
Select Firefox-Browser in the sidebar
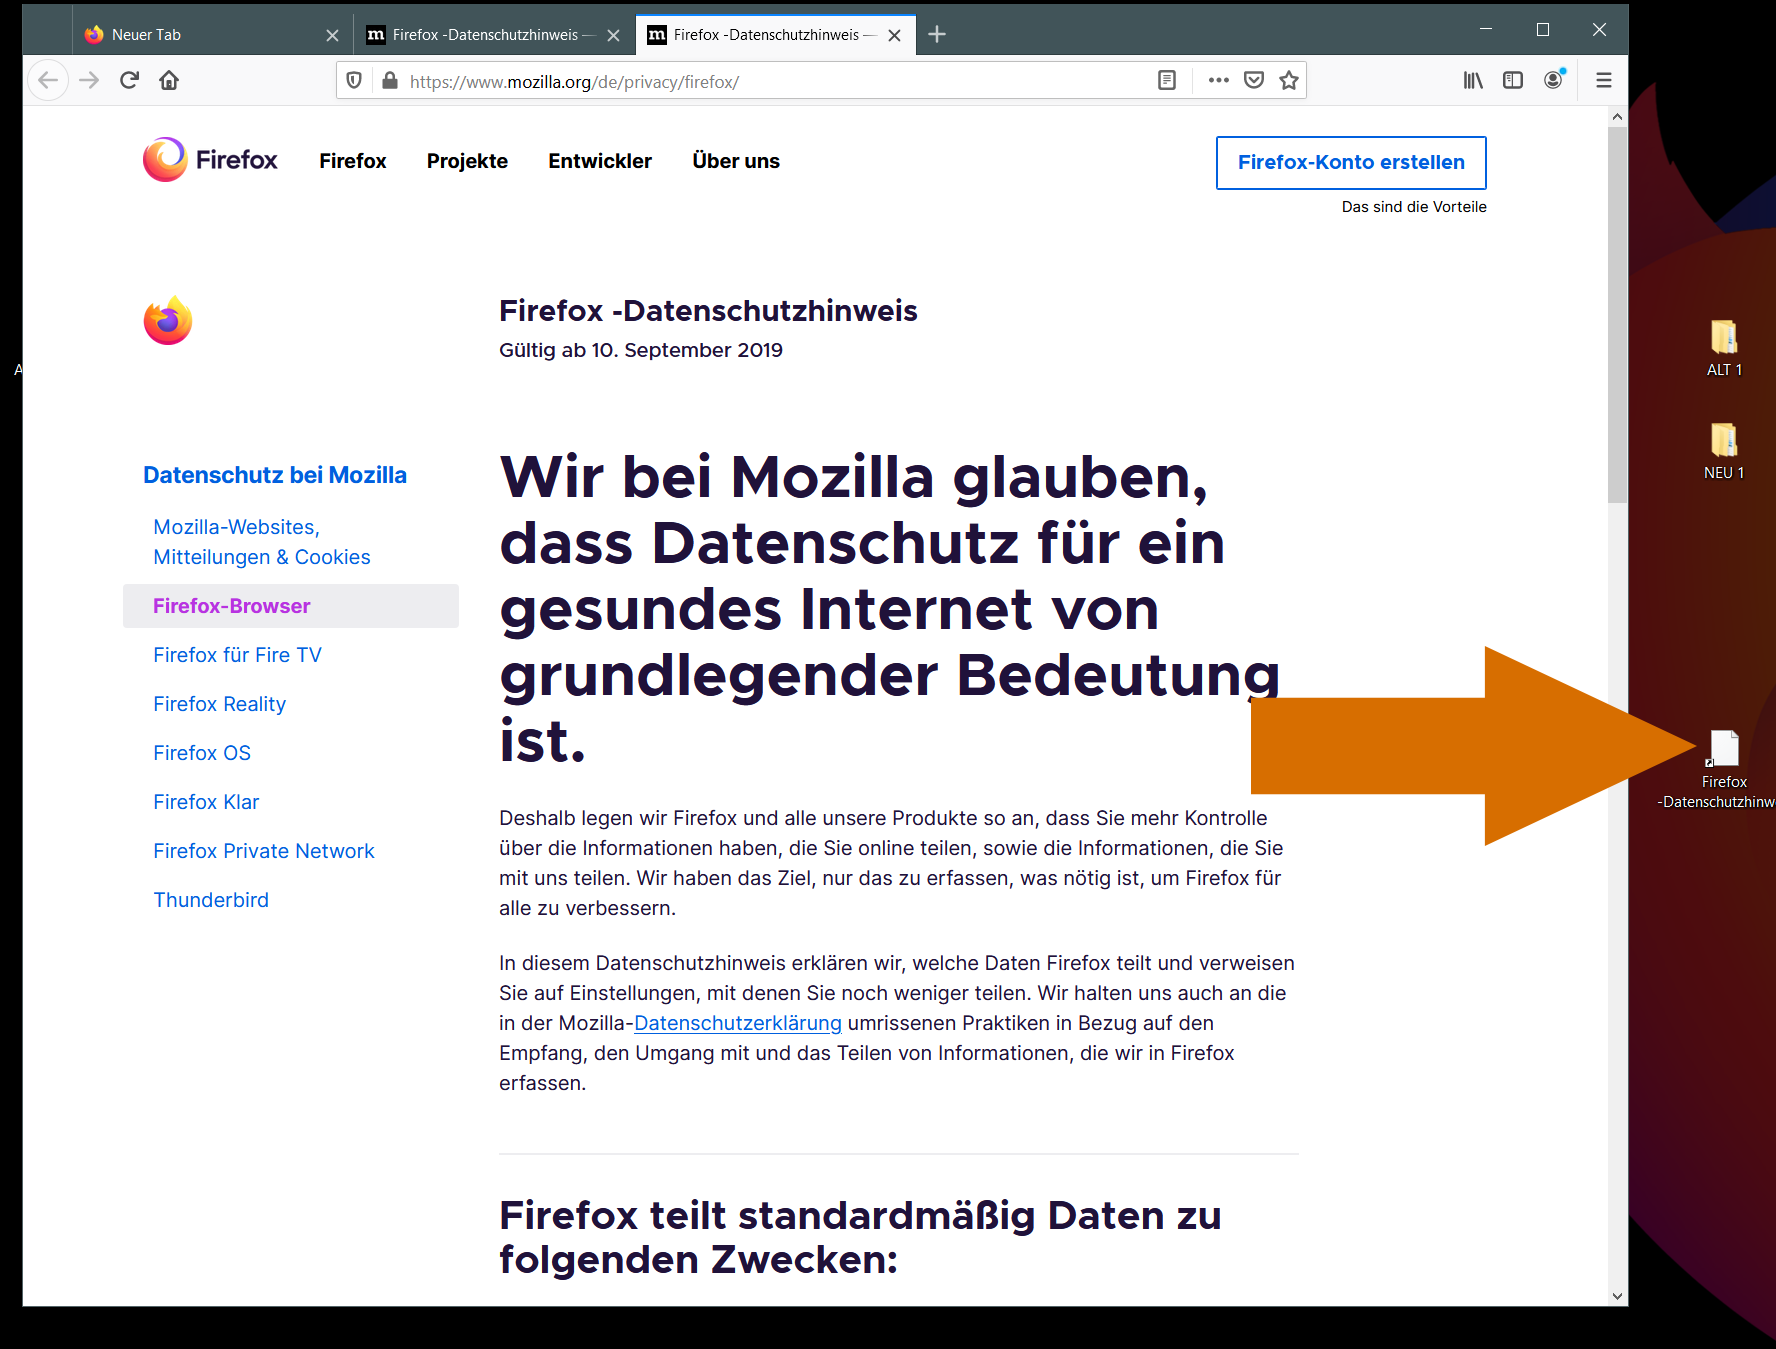point(291,606)
